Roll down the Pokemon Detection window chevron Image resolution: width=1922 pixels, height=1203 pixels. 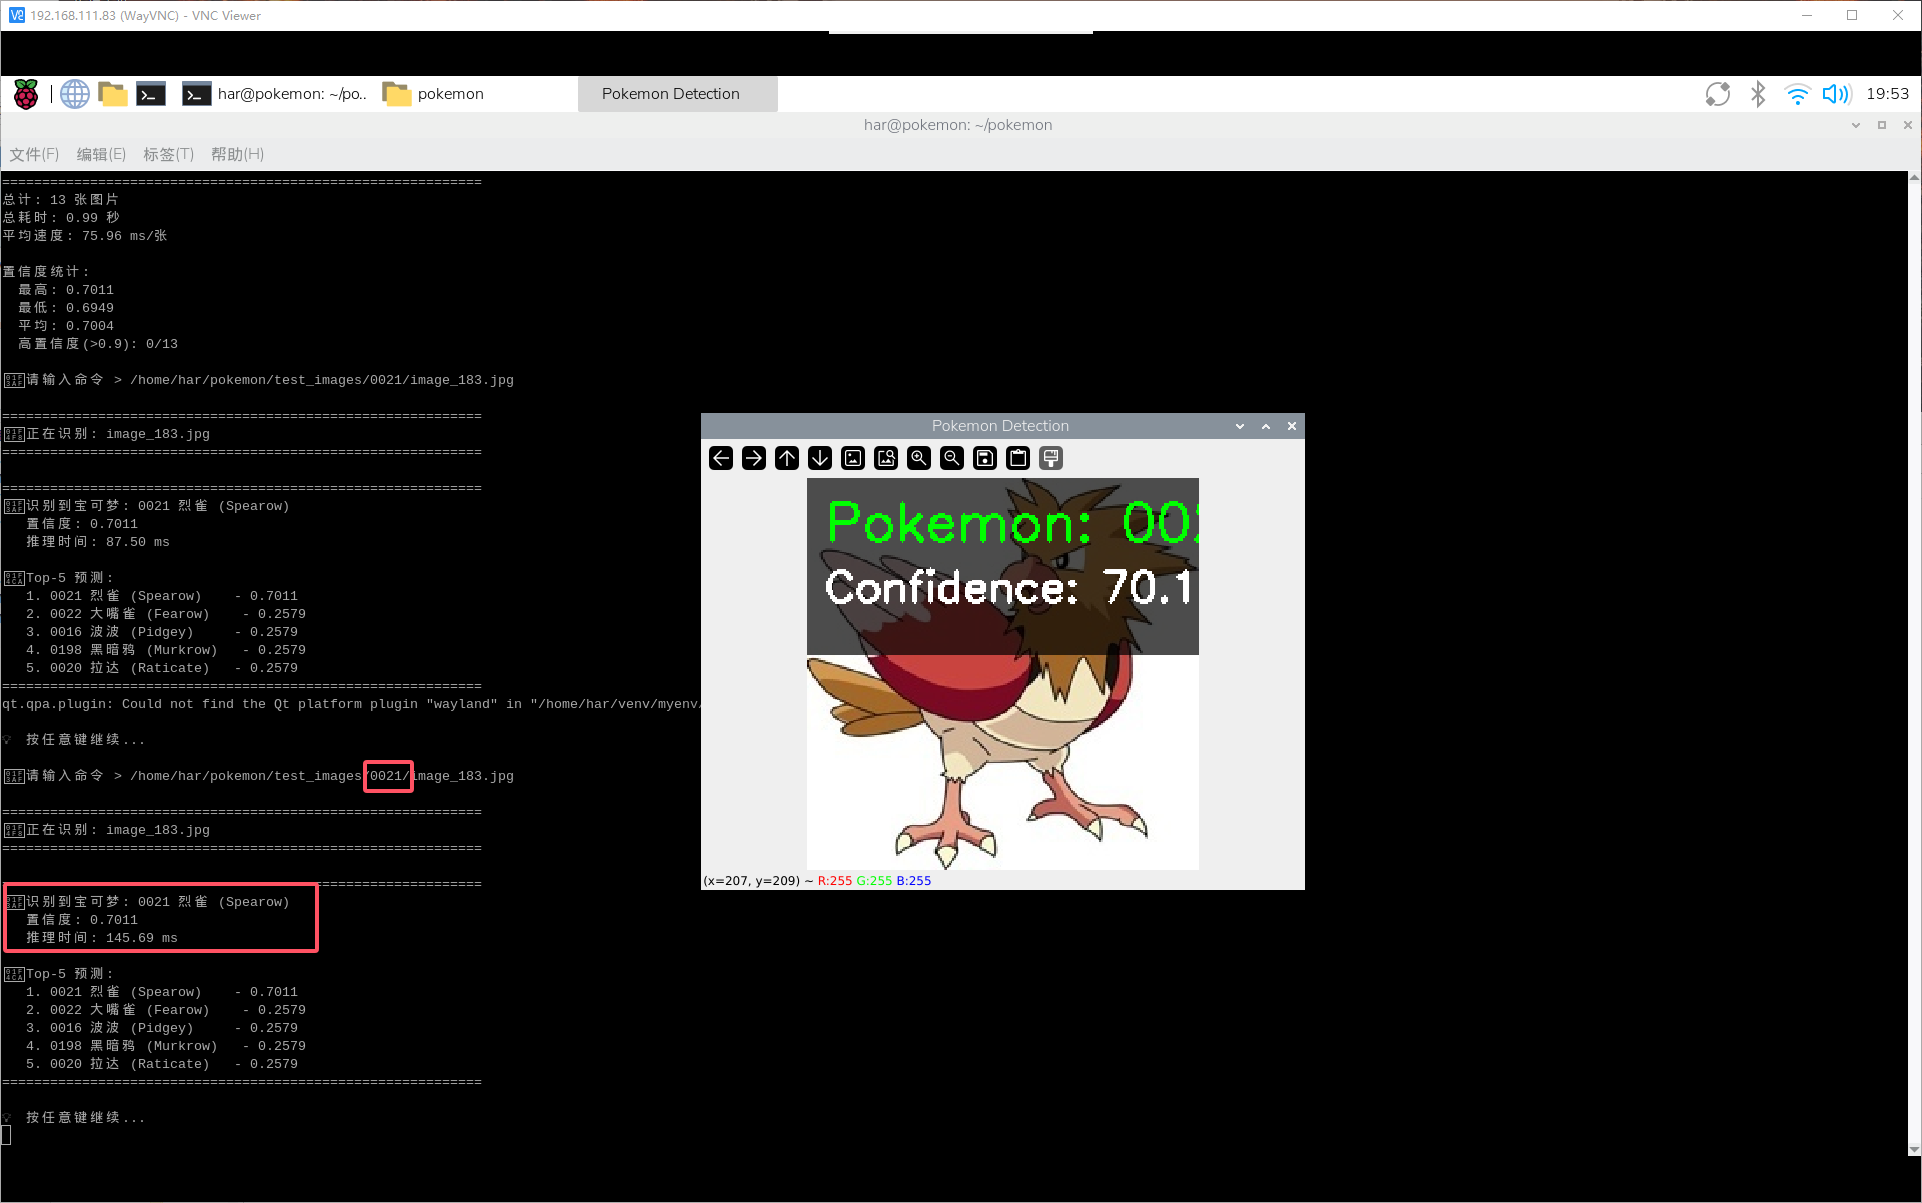pyautogui.click(x=1240, y=426)
